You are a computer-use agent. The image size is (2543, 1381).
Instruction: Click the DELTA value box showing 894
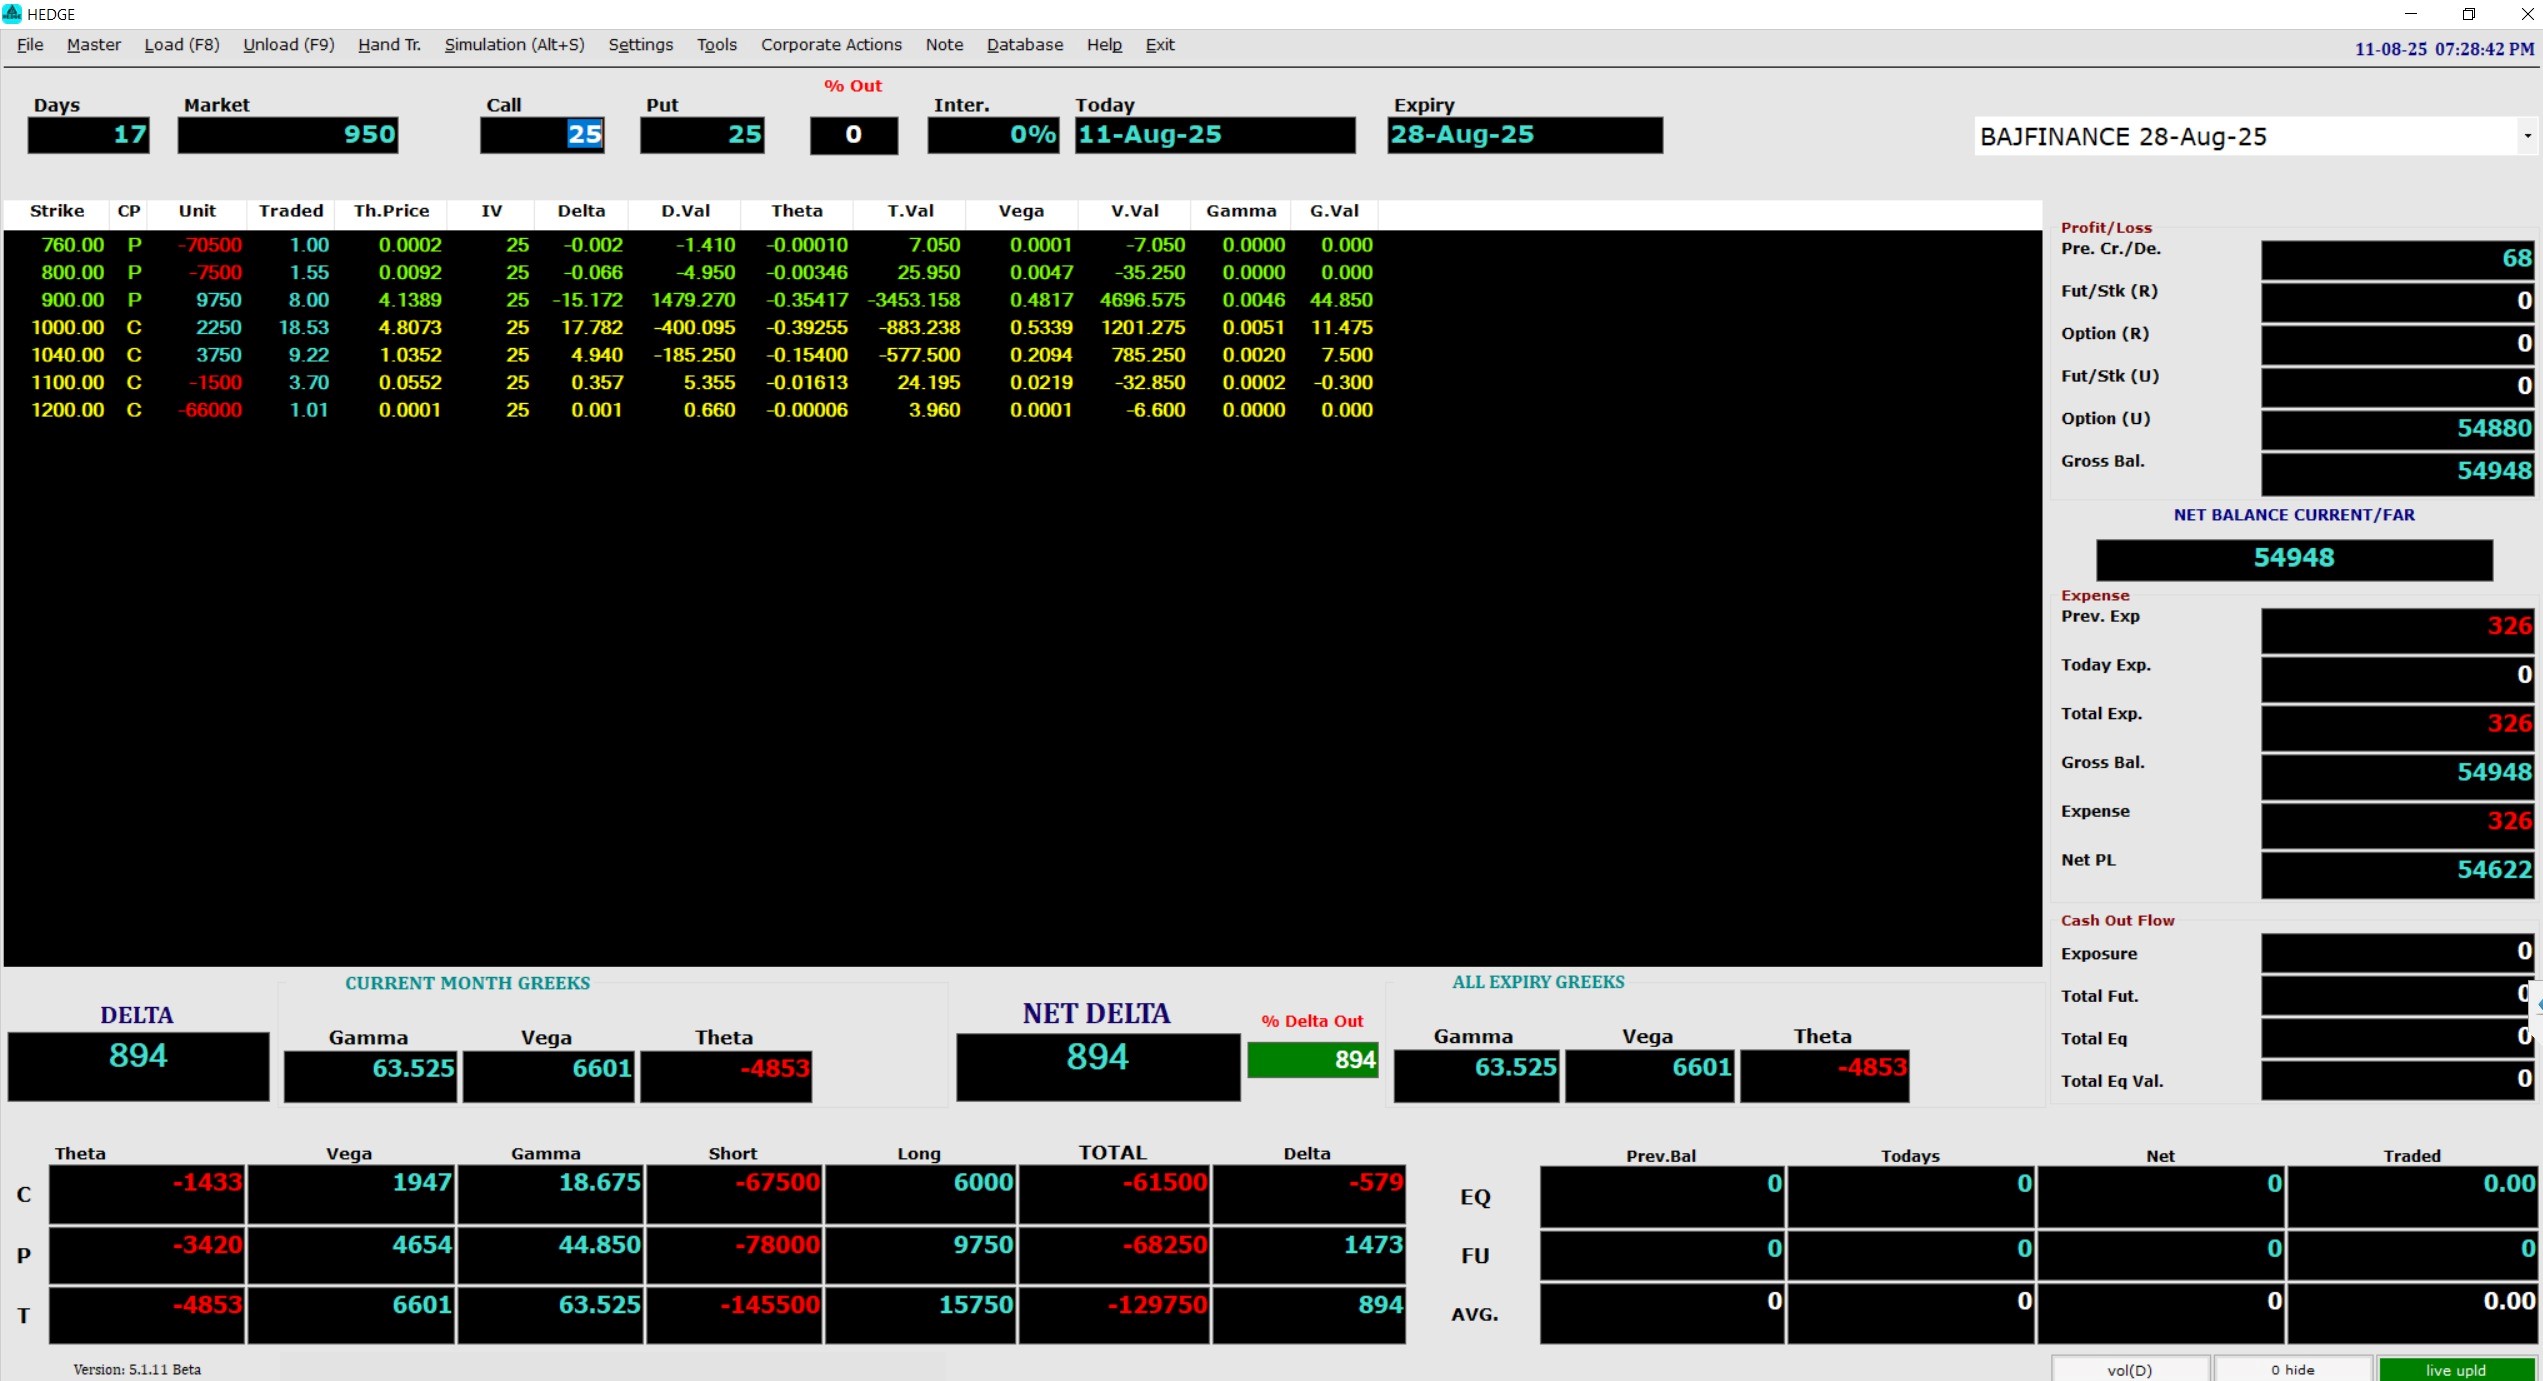click(x=138, y=1066)
